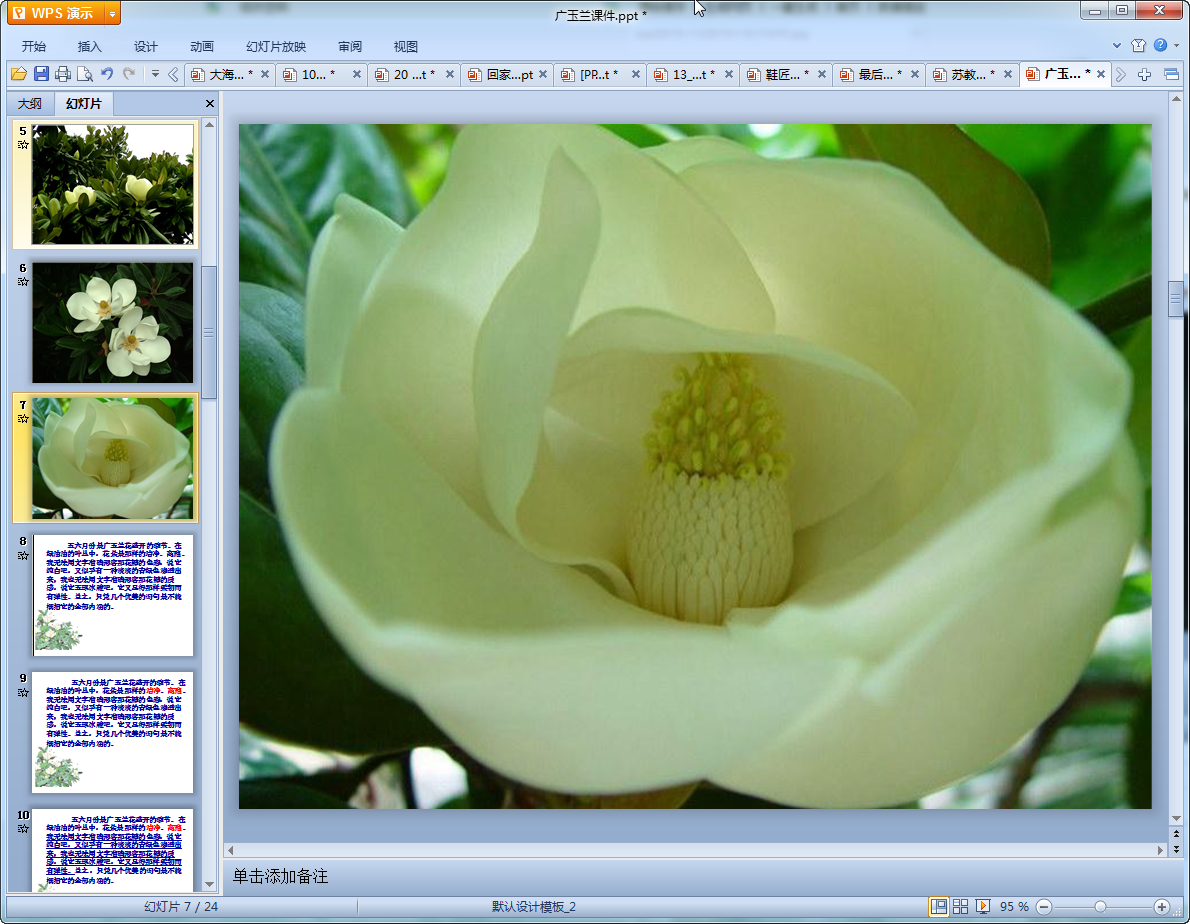Switch to normal view in status bar
Viewport: 1190px width, 924px height.
point(938,906)
